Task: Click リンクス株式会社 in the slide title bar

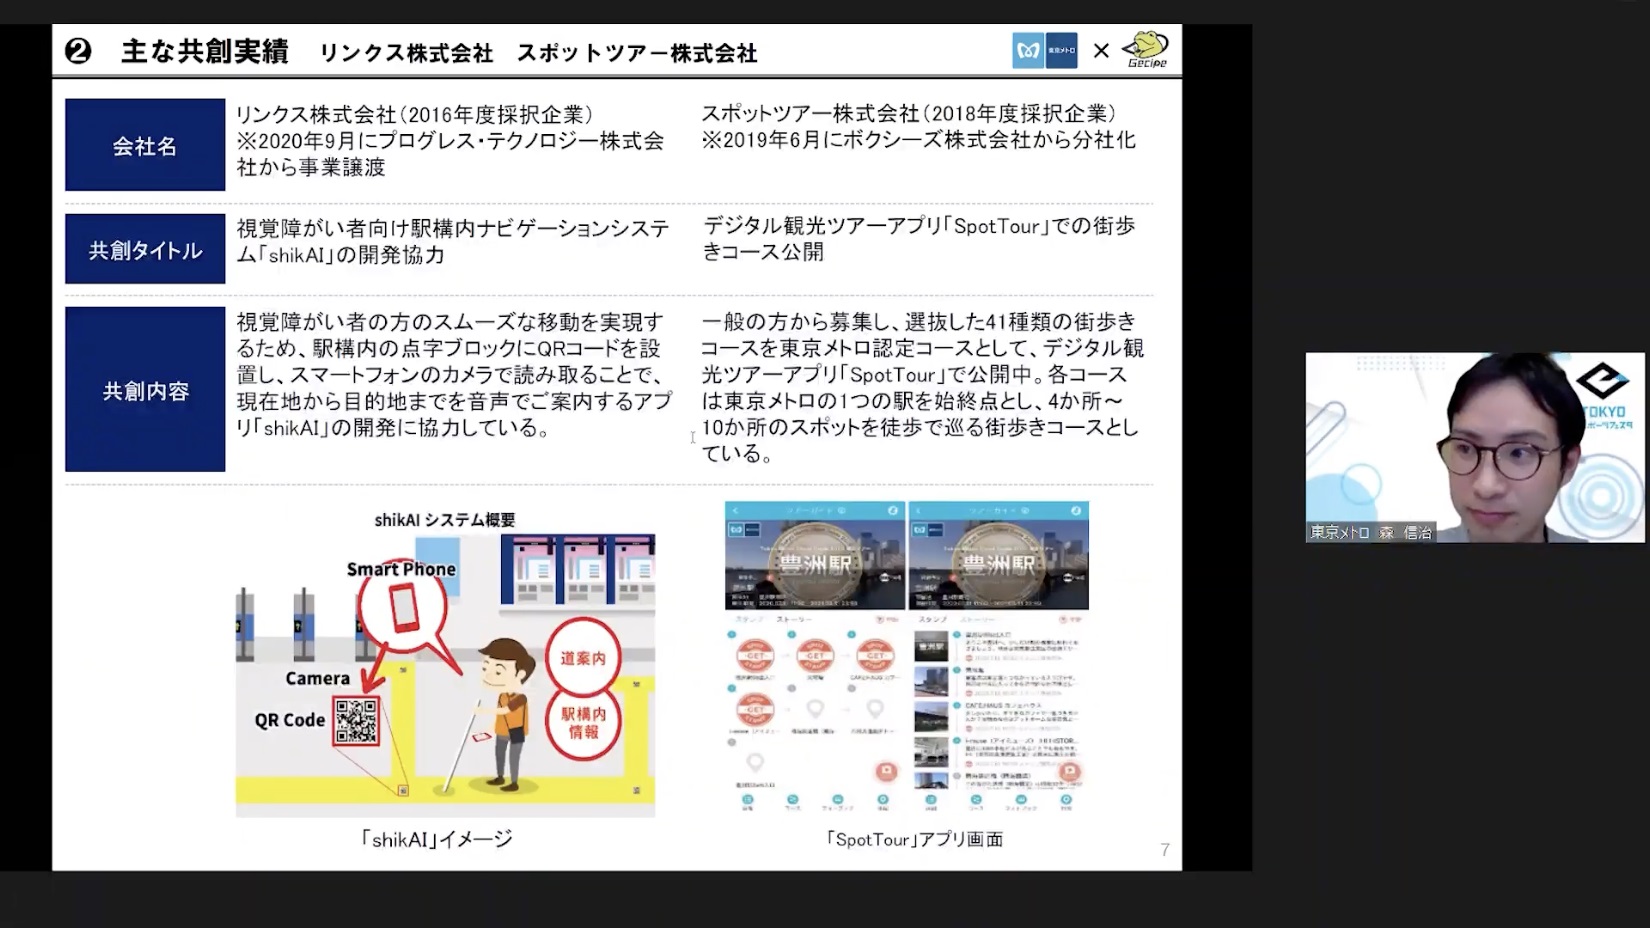Action: point(406,53)
